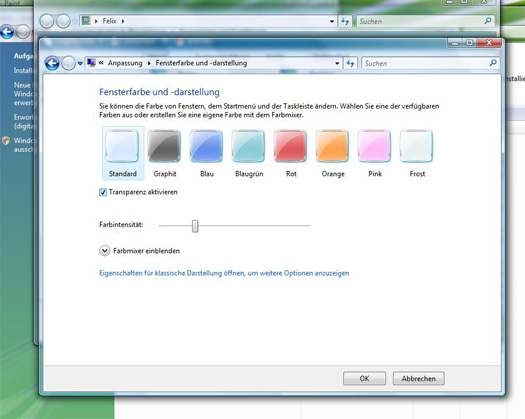Maximize the Fensterfarbe window
The width and height of the screenshot is (525, 419).
[469, 43]
